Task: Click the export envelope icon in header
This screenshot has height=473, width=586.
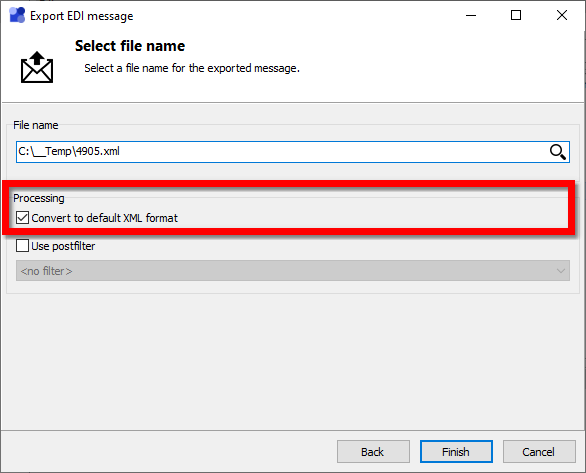Action: [37, 67]
